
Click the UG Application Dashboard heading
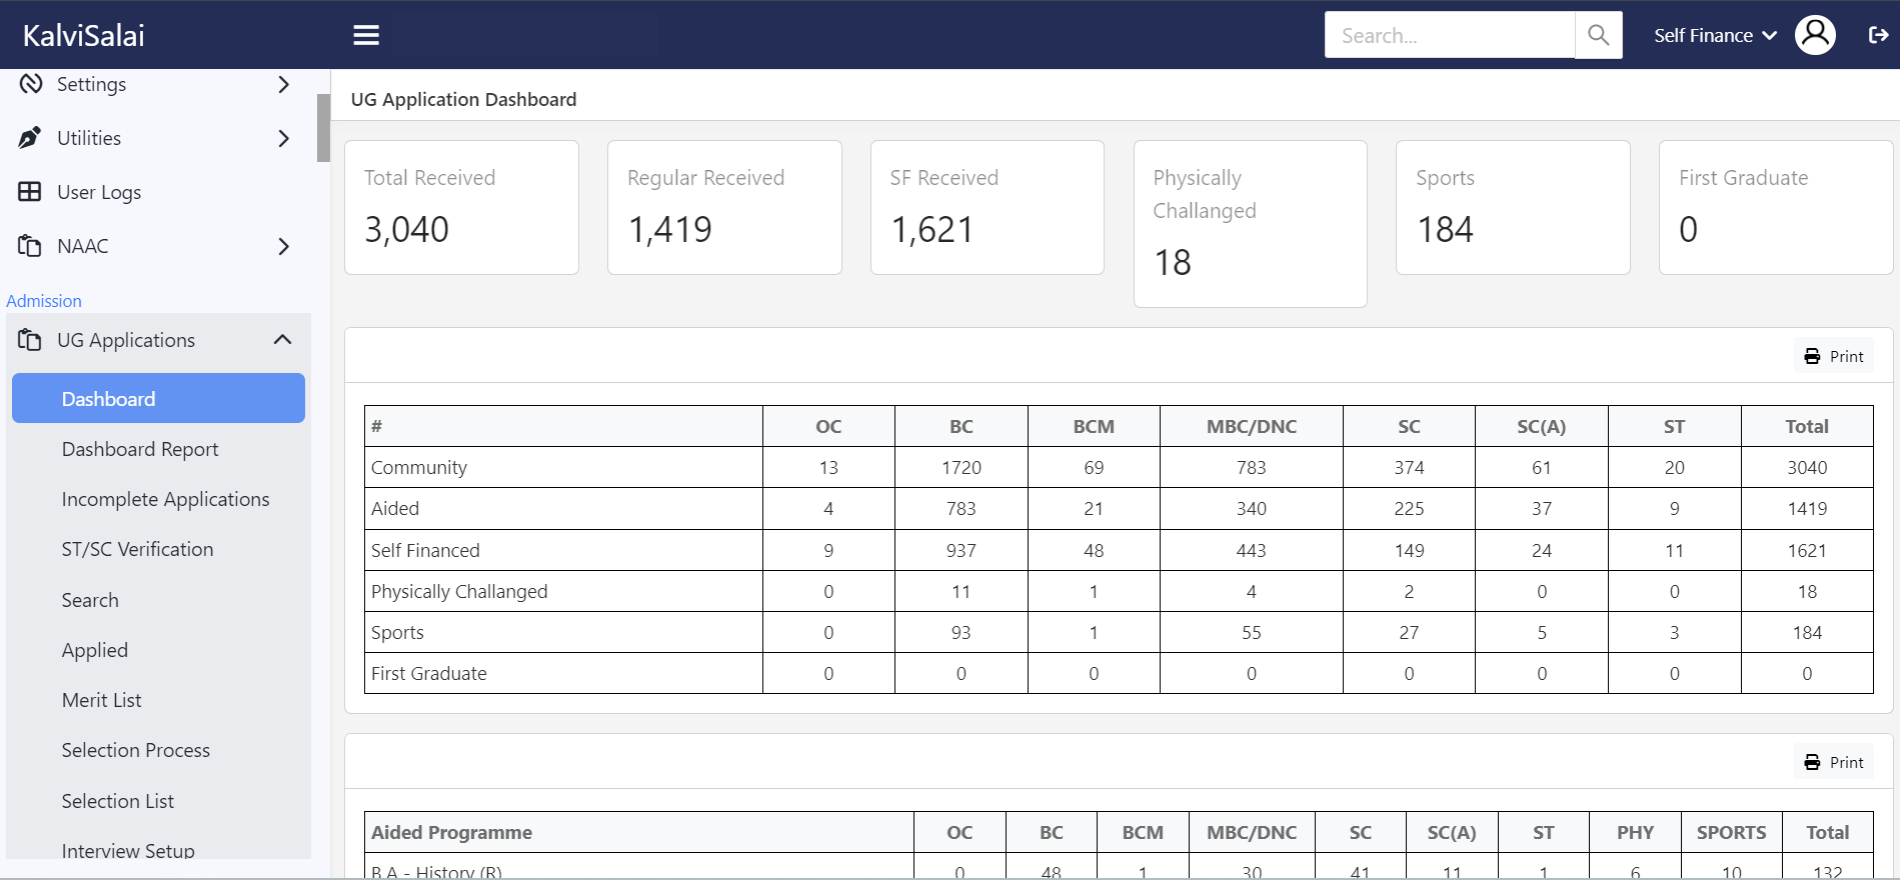point(464,99)
